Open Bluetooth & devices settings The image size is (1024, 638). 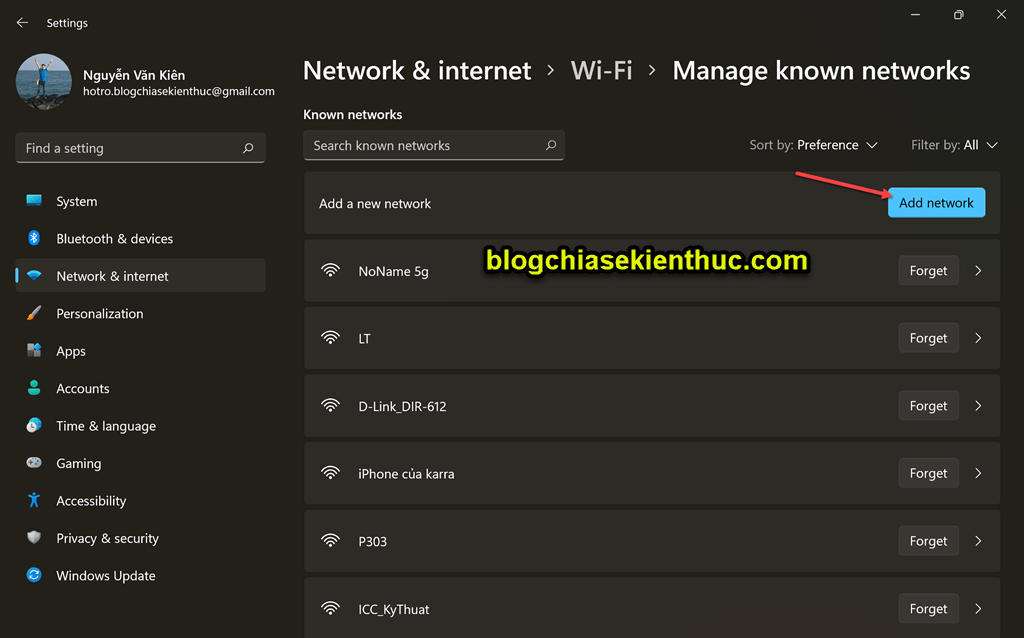[x=140, y=238]
